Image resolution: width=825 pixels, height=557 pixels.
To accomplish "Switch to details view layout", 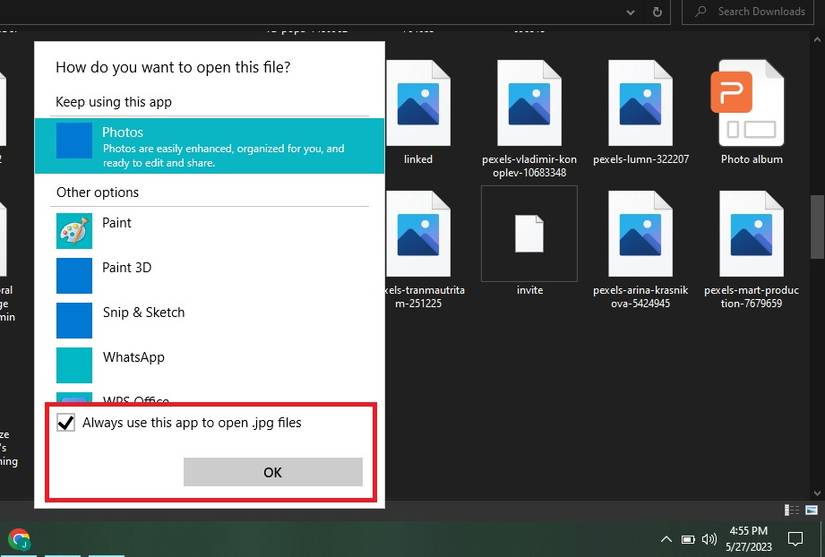I will (x=792, y=510).
